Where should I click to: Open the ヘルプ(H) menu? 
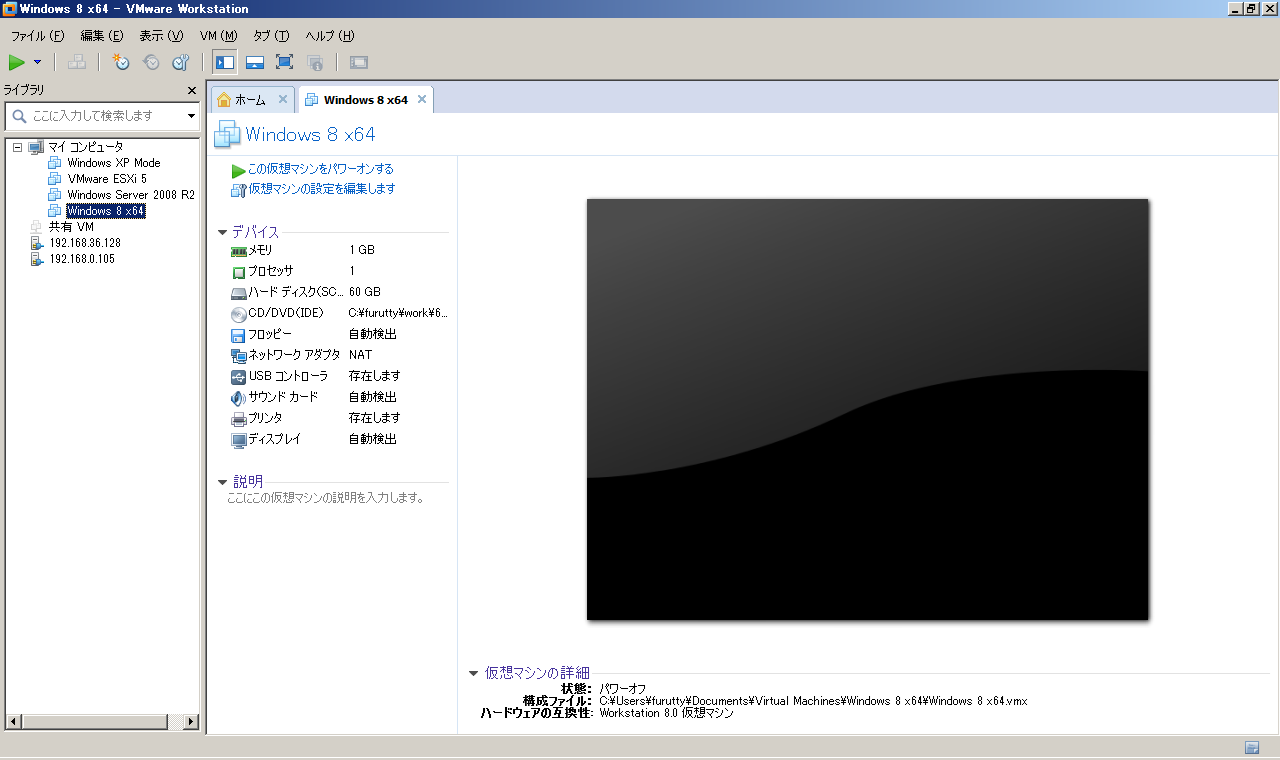coord(330,36)
